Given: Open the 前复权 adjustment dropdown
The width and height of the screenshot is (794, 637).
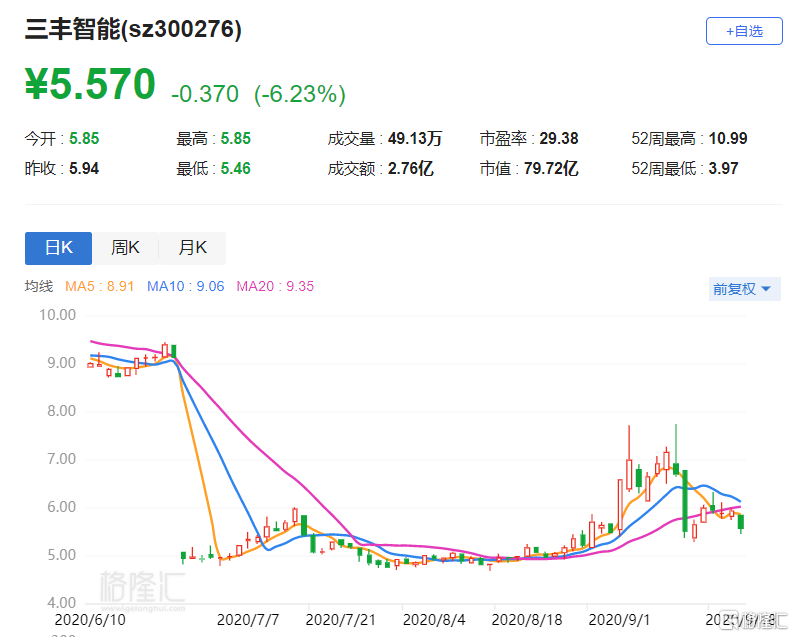Looking at the screenshot, I should pos(744,289).
